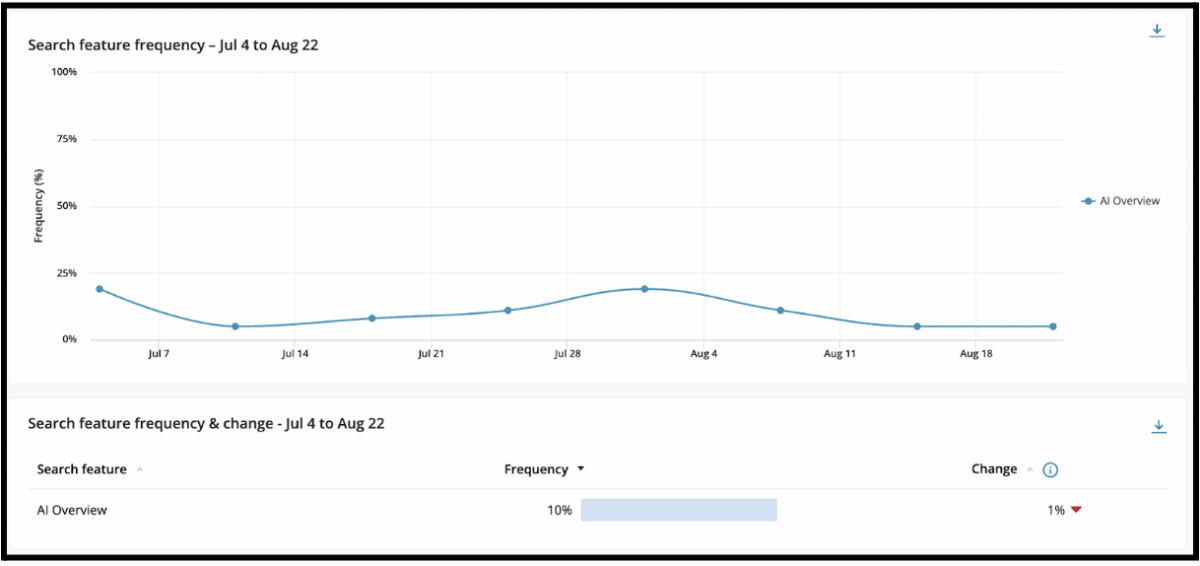Select the data point between Aug 4 and Aug 11
Screen dimensions: 1200x566
coord(780,310)
